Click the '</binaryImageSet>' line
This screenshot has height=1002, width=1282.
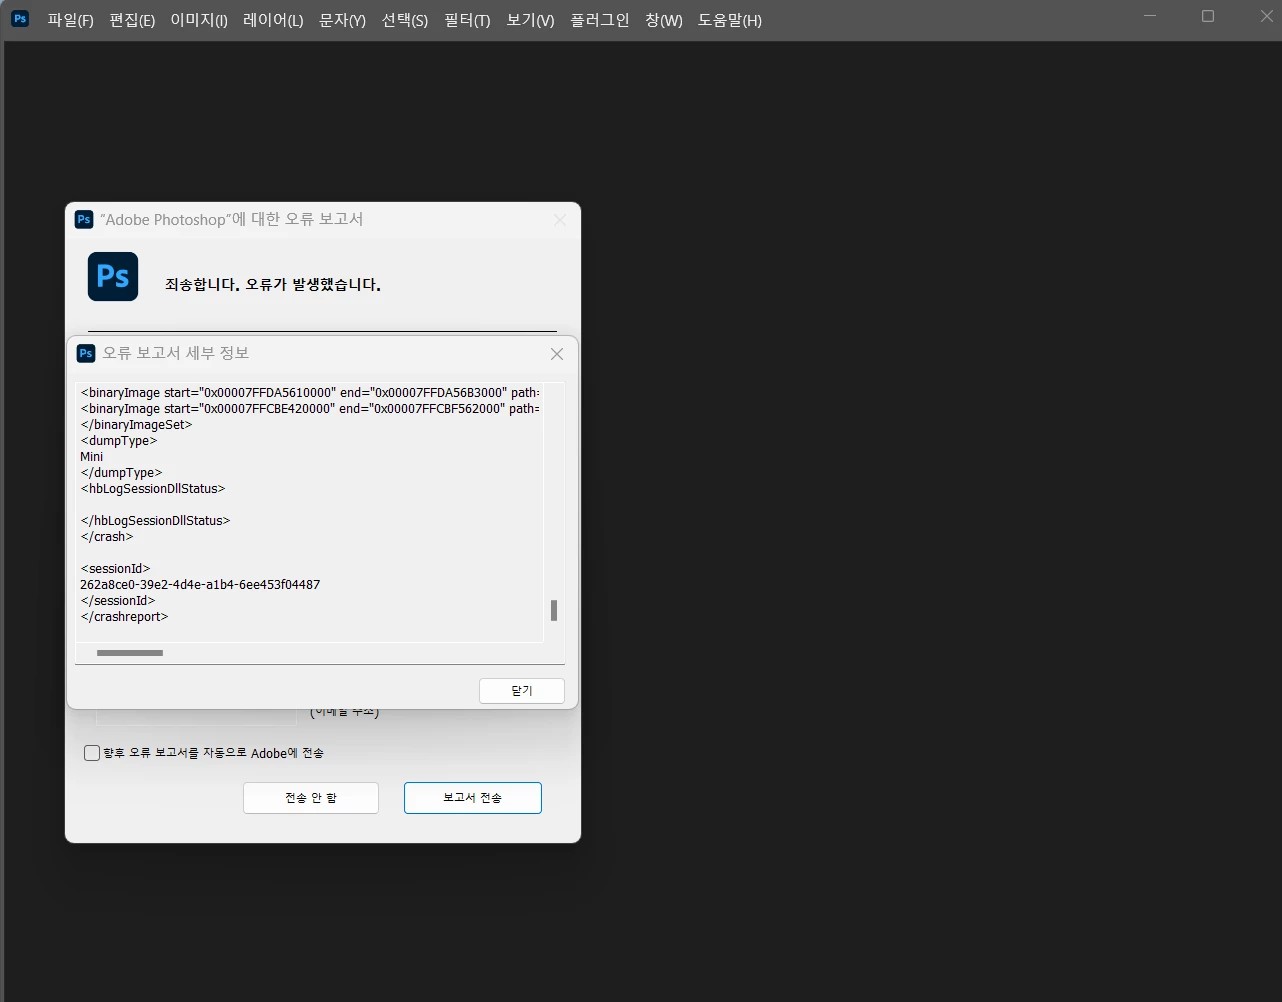click(x=136, y=425)
